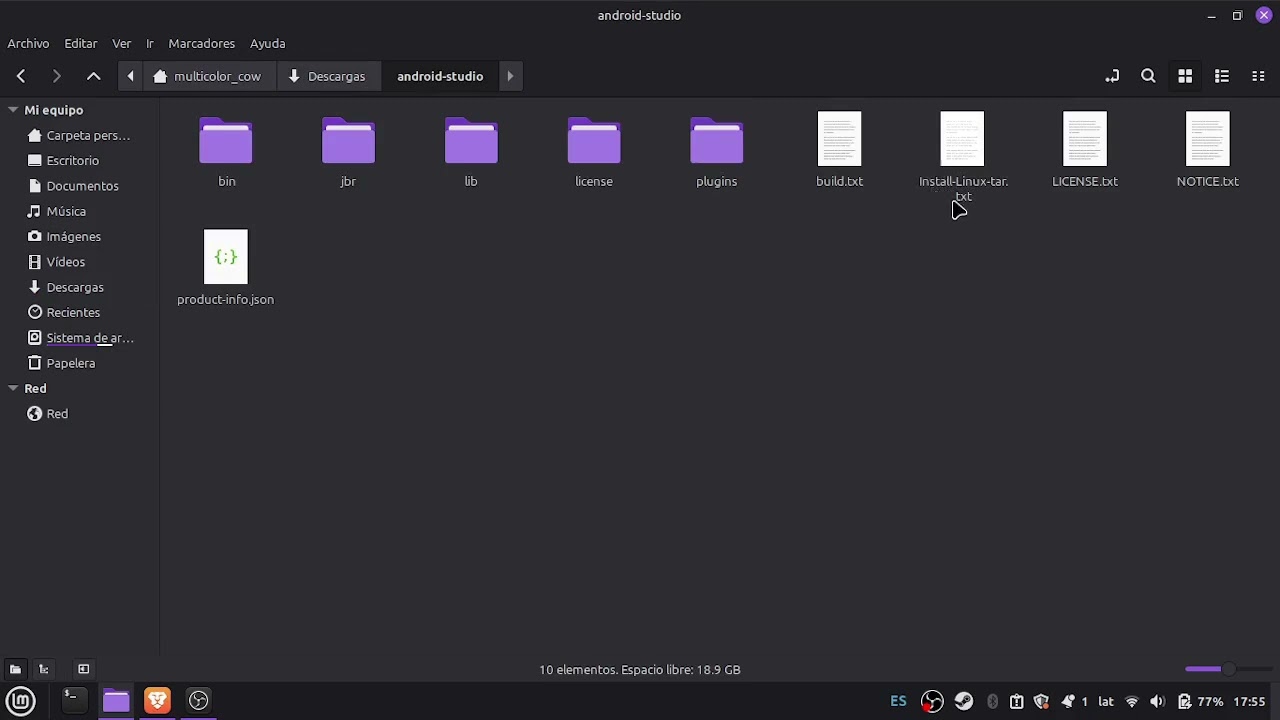Click the android-studio path bar button
The width and height of the screenshot is (1280, 720).
tap(440, 76)
